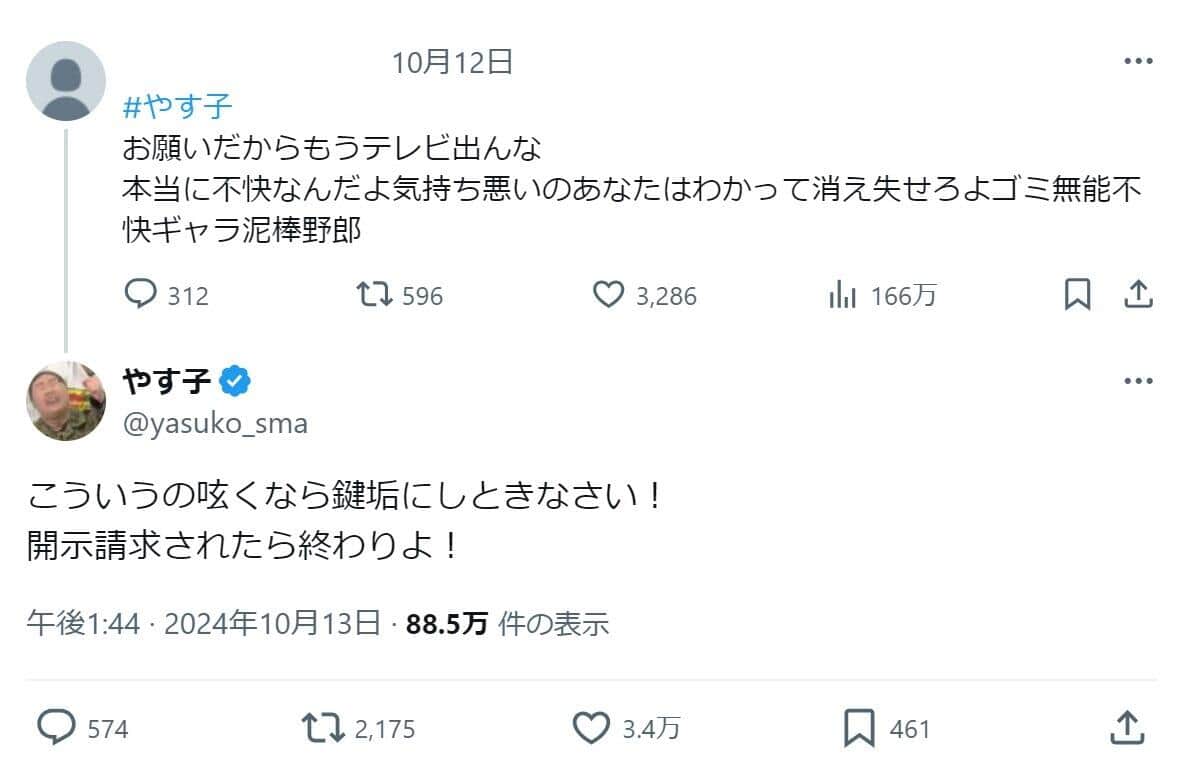Open view analytics showing 166万

tap(842, 295)
